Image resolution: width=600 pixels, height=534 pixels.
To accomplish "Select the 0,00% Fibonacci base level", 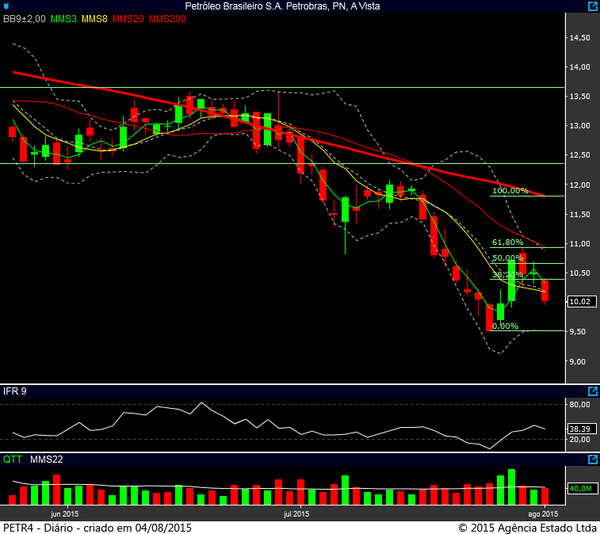I will click(505, 325).
